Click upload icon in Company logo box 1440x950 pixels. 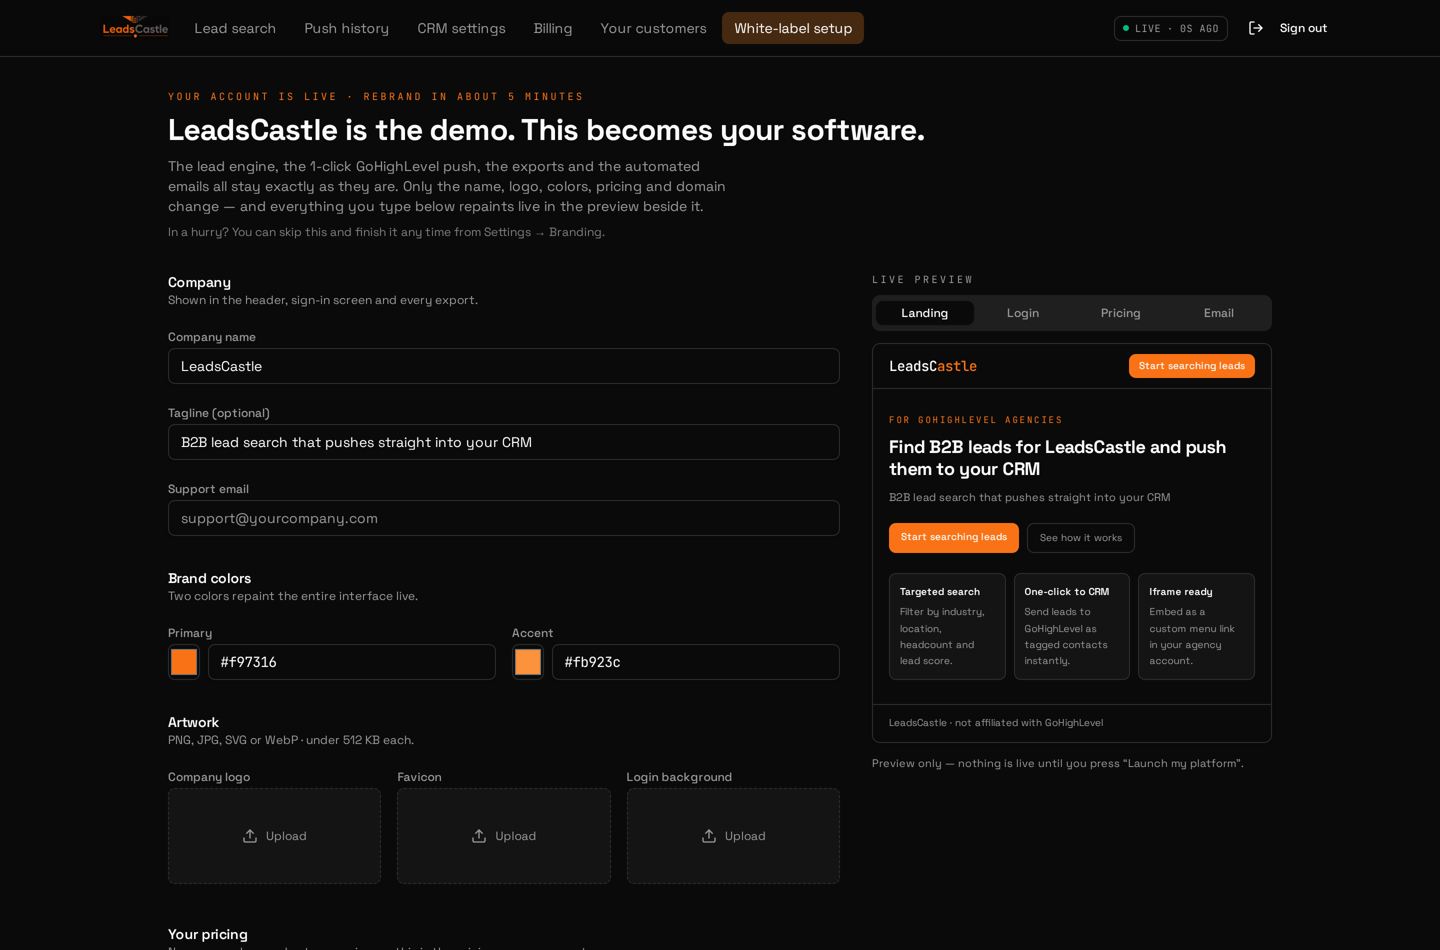250,836
